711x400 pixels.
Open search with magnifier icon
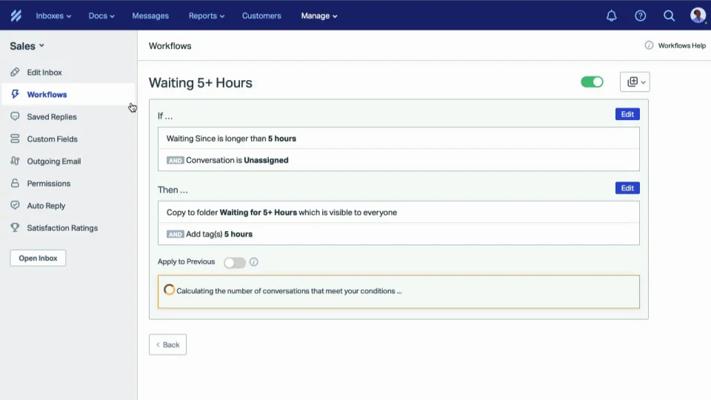[x=669, y=15]
